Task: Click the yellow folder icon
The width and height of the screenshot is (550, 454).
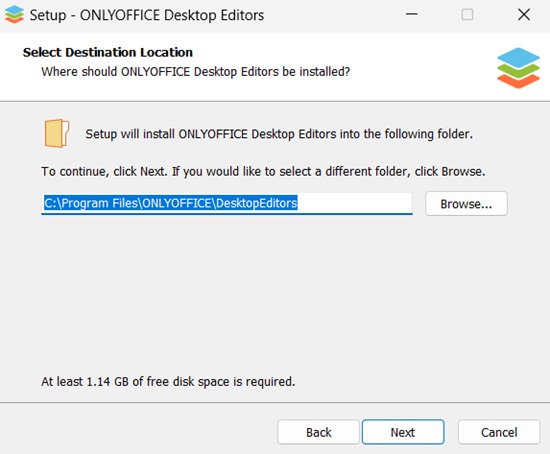Action: 57,133
